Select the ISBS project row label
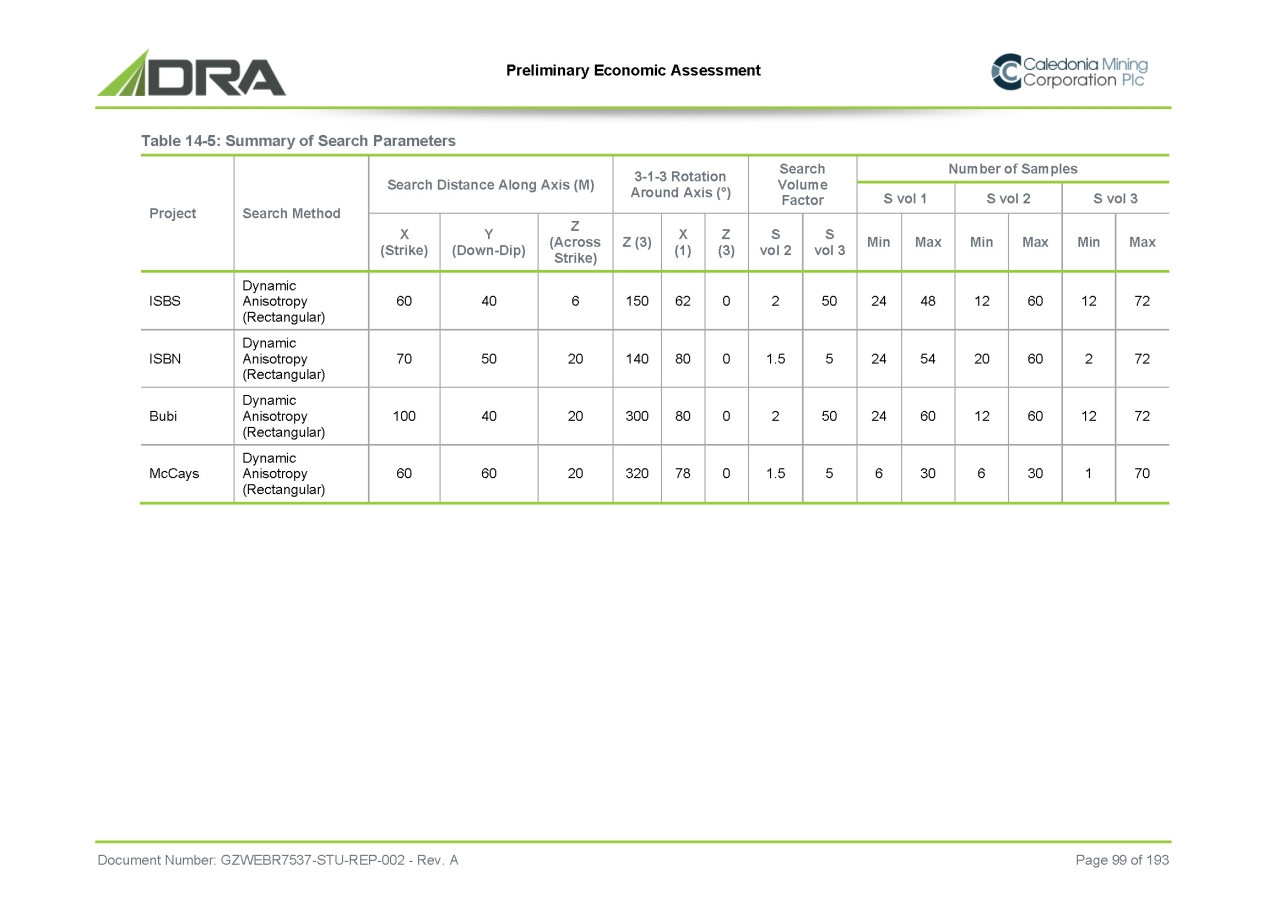 [x=165, y=301]
